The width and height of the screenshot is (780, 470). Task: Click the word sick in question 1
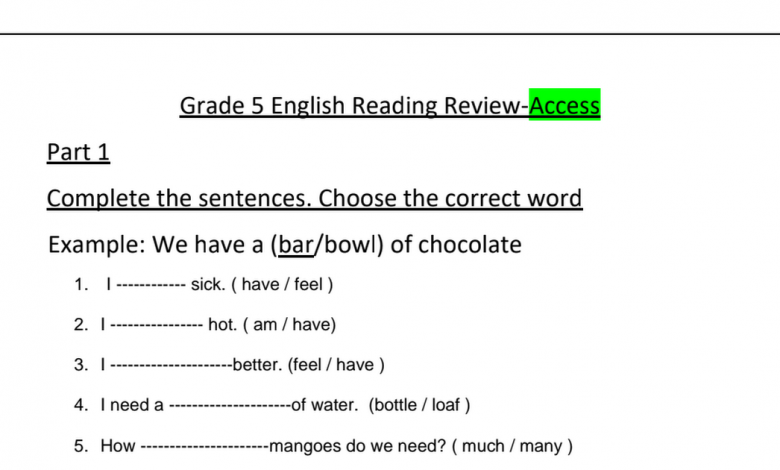[x=206, y=284]
